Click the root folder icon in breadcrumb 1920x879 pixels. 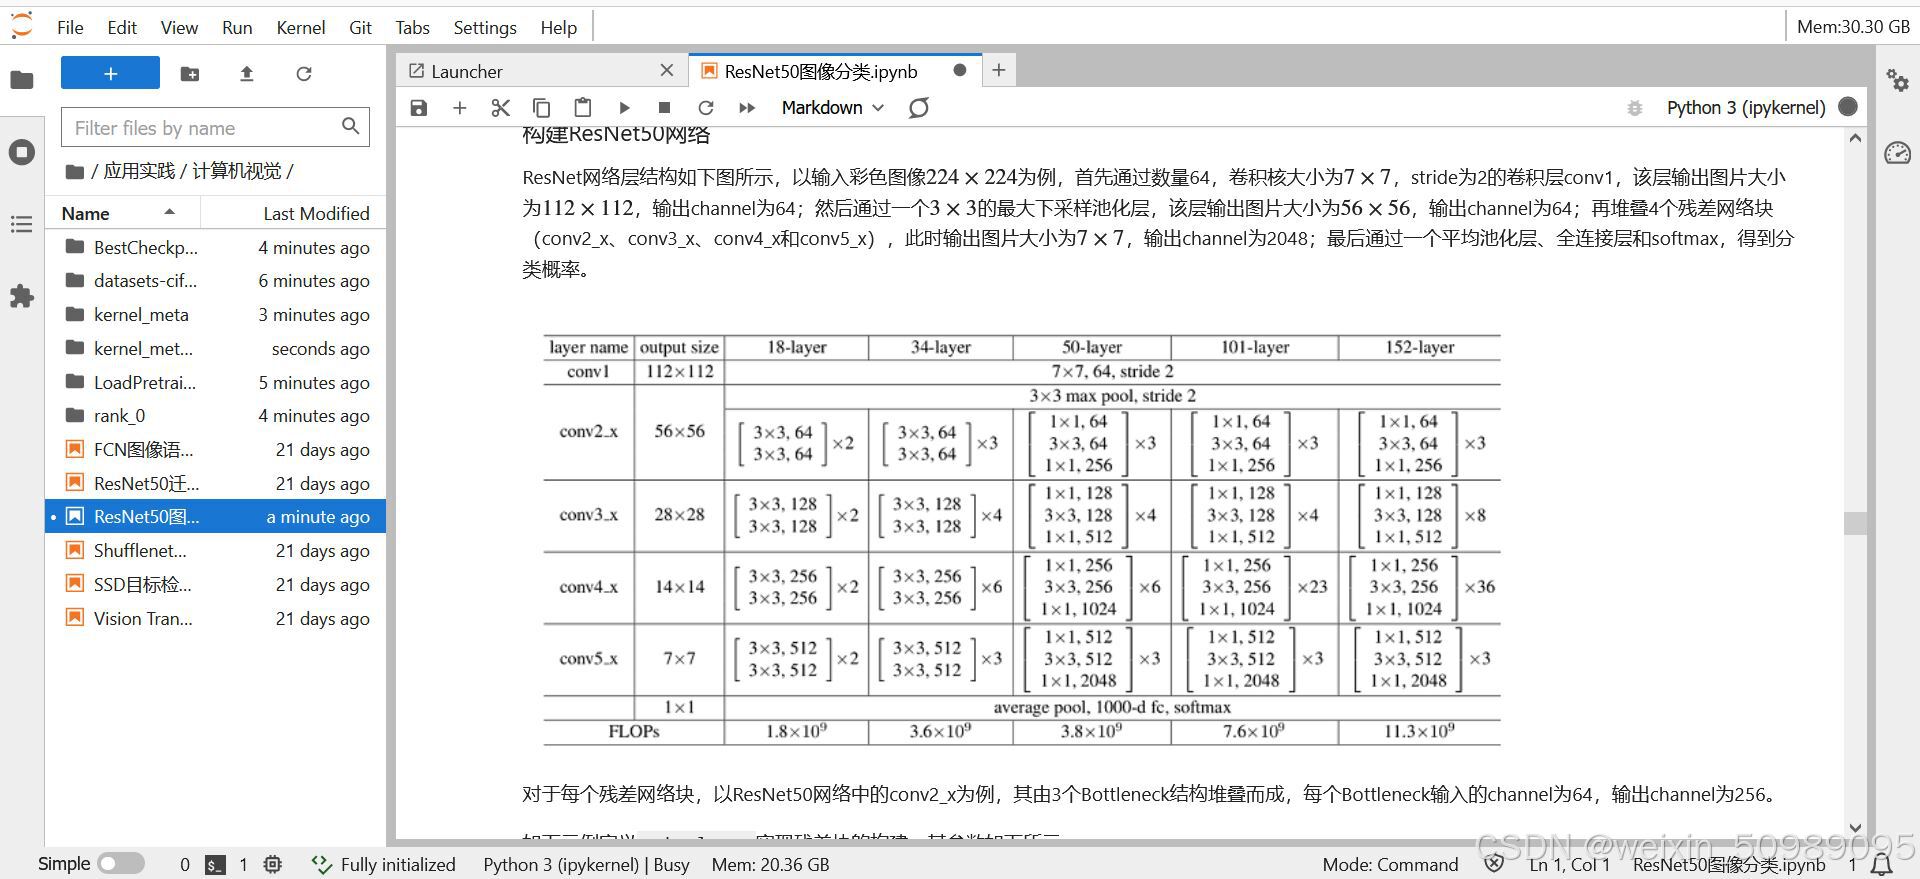point(74,172)
